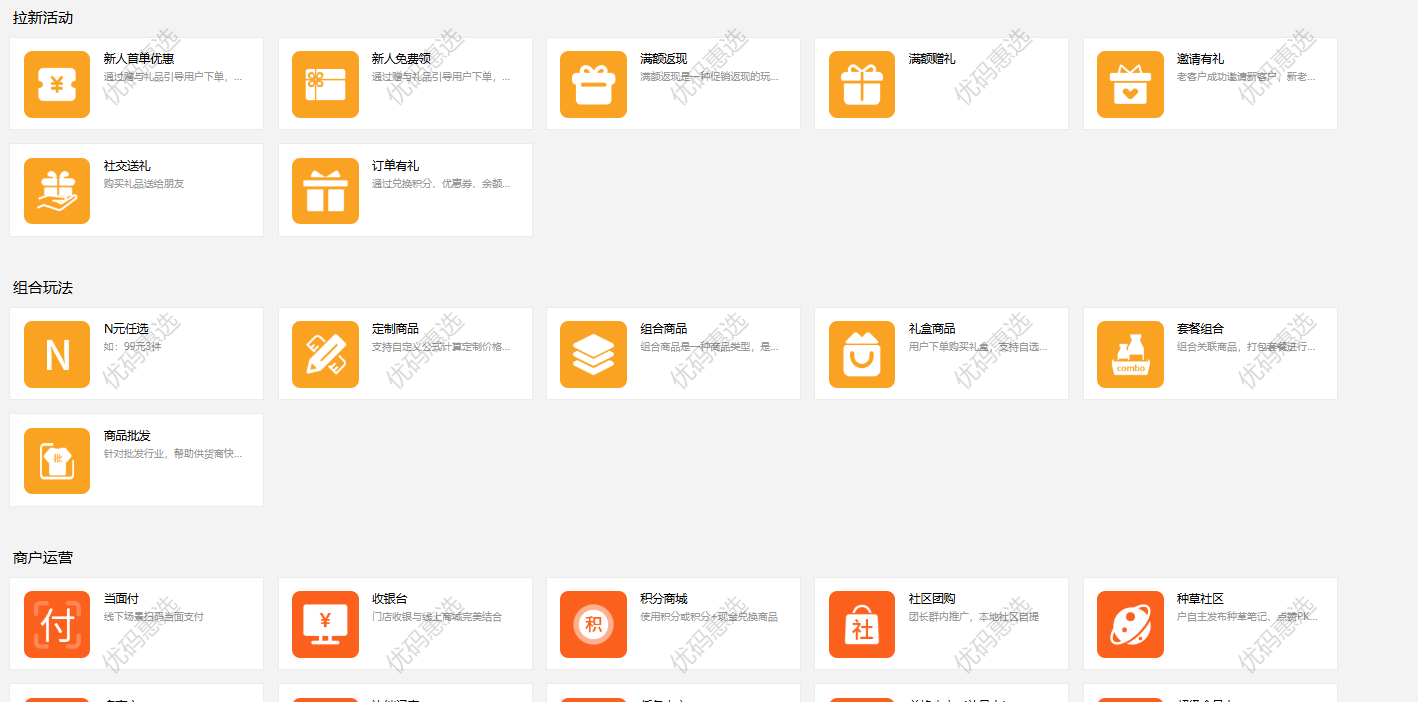Click the 当面付 payment icon
This screenshot has width=1418, height=702.
(x=57, y=624)
